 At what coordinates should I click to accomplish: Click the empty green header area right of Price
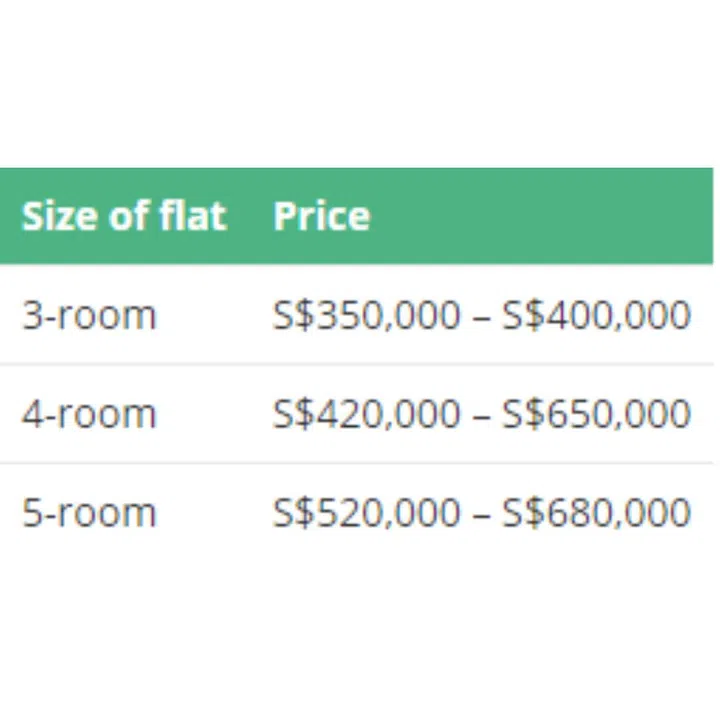click(540, 216)
